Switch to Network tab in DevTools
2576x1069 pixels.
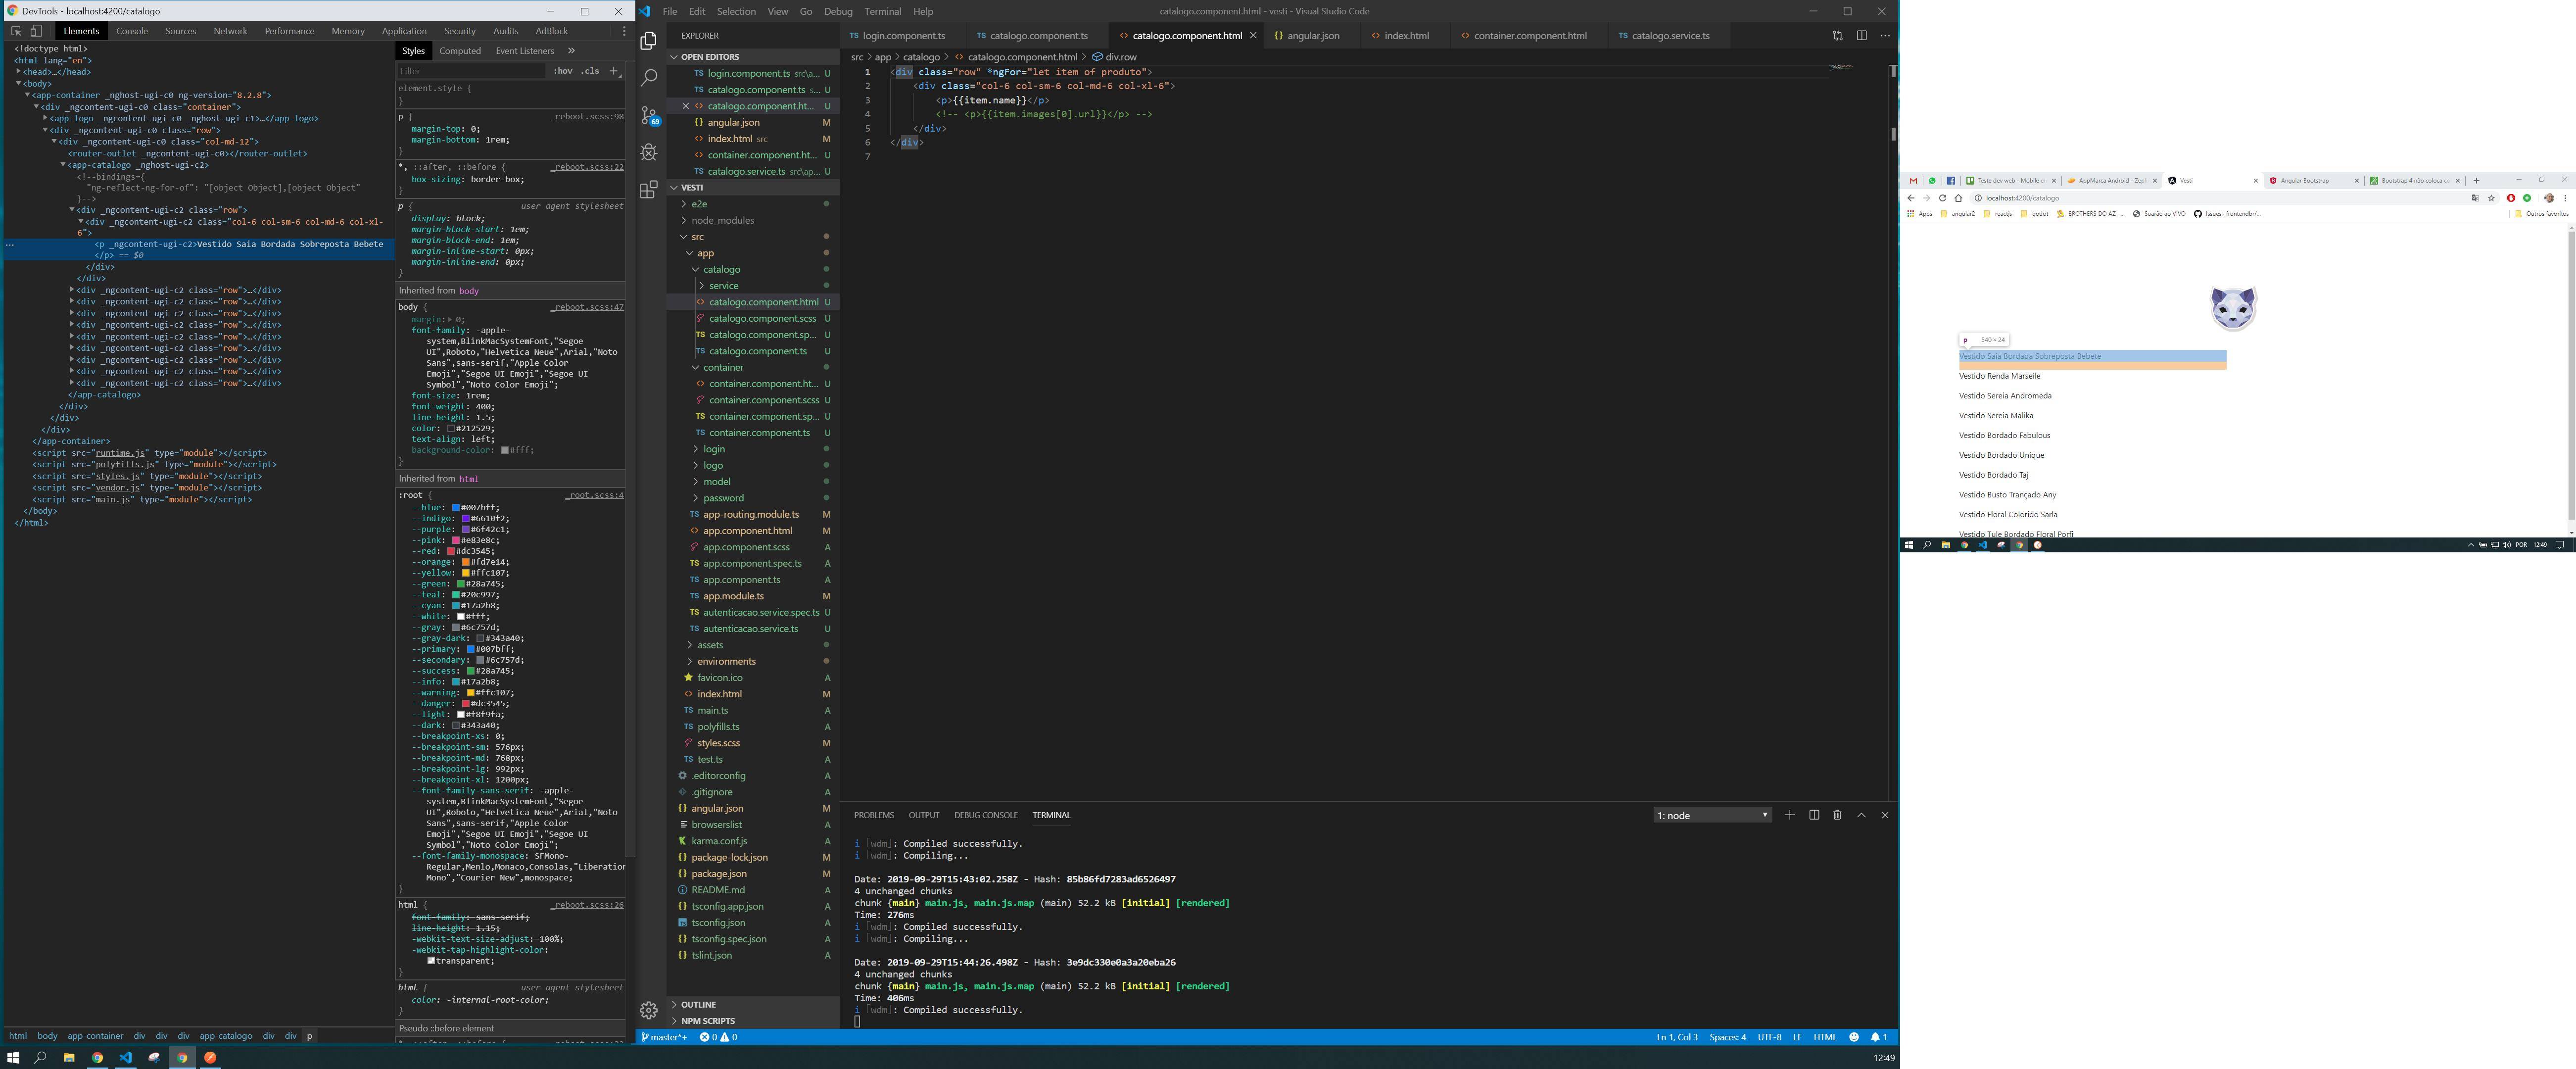[230, 31]
